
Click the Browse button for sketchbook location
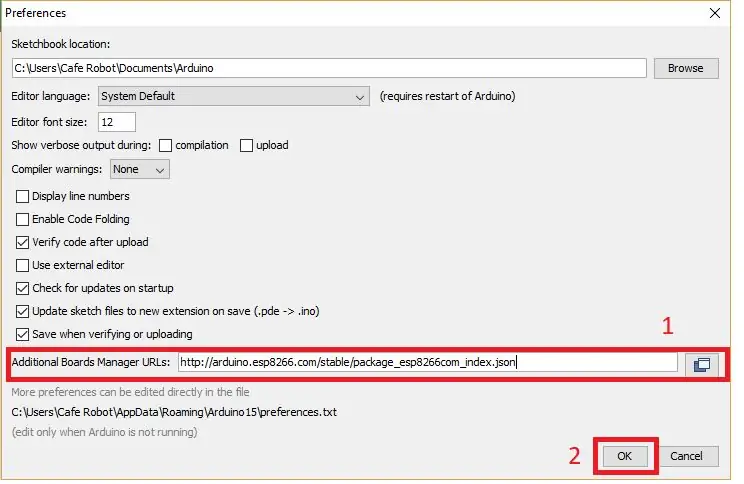click(686, 68)
